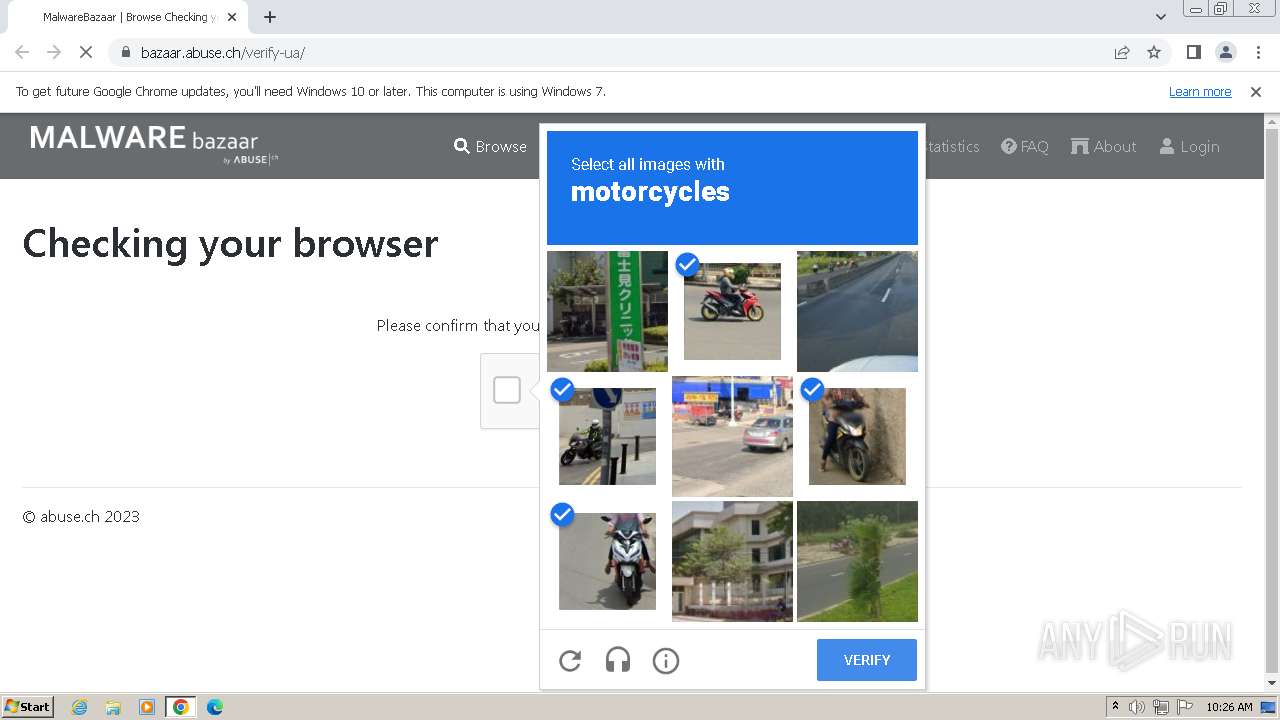Bookmark this tab with the star
The height and width of the screenshot is (720, 1280).
1154,52
